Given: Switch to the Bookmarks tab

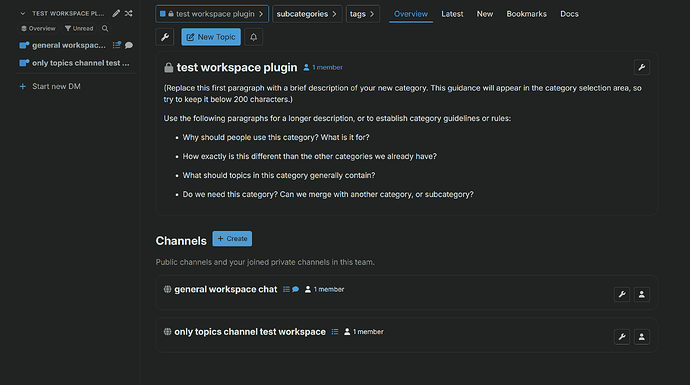Looking at the screenshot, I should point(526,14).
